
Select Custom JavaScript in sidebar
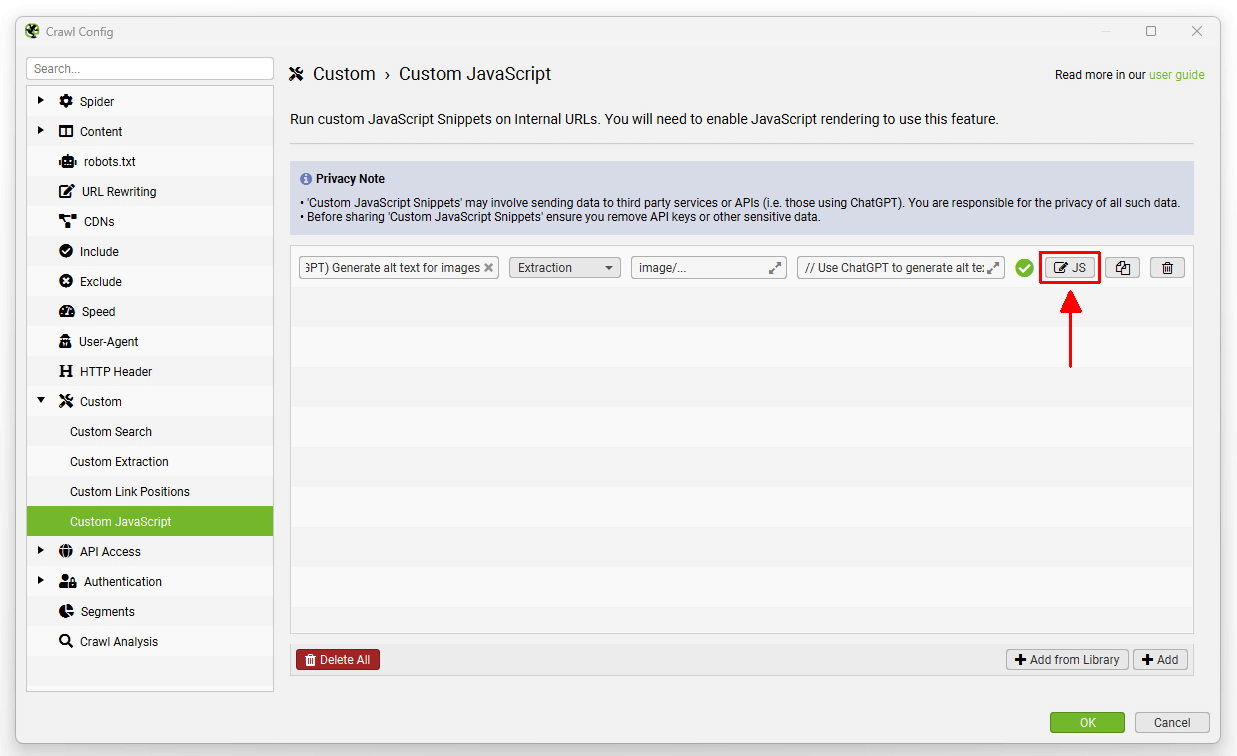click(150, 521)
